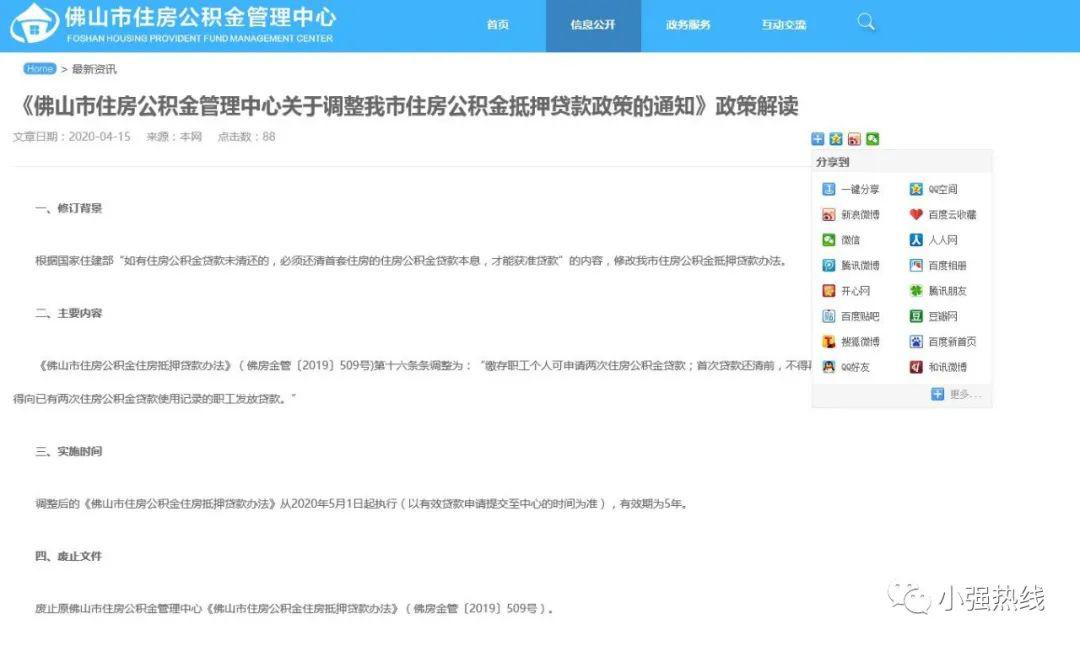Expand 更多 to show more share options
The height and width of the screenshot is (646, 1080).
pos(956,394)
